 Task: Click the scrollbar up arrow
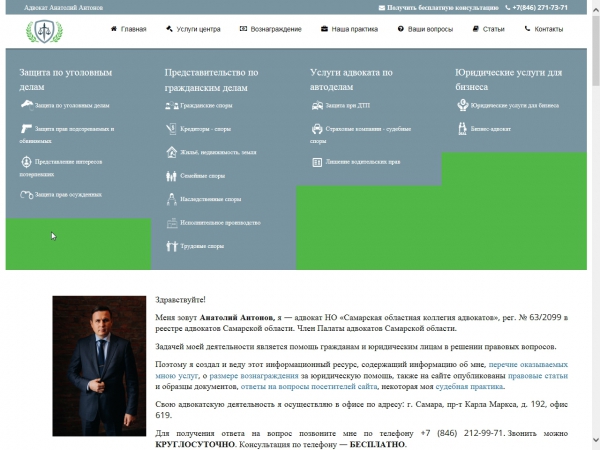(596, 10)
